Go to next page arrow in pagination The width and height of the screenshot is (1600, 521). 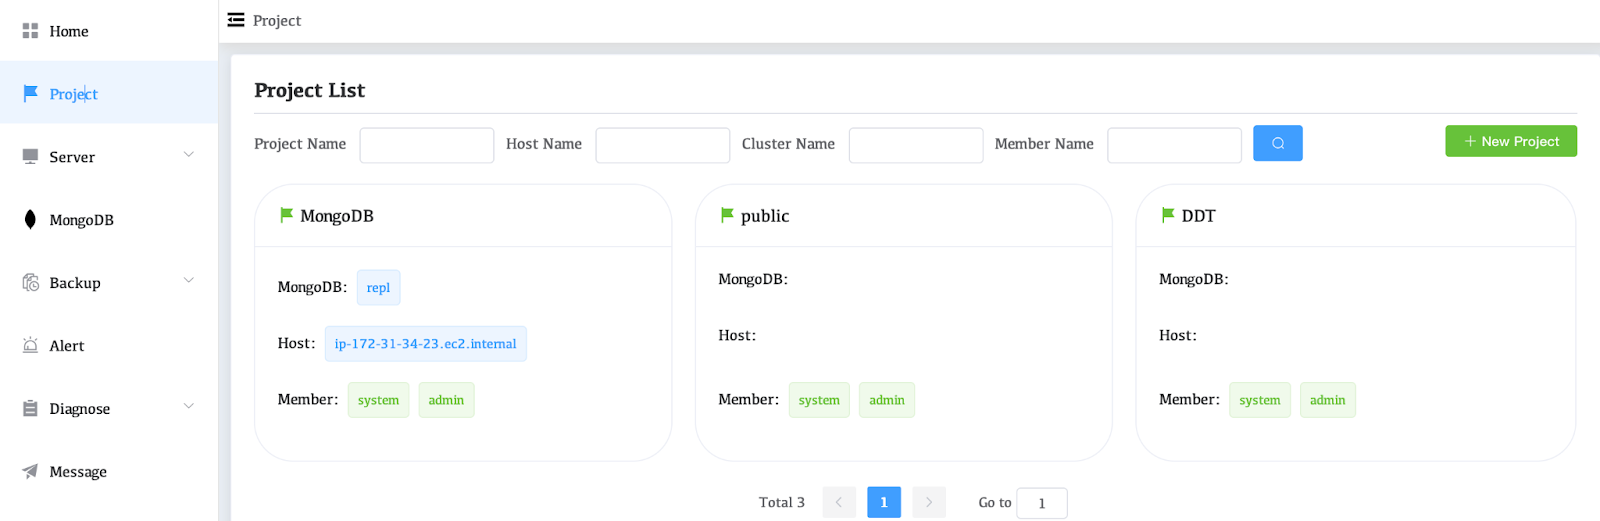coord(928,502)
